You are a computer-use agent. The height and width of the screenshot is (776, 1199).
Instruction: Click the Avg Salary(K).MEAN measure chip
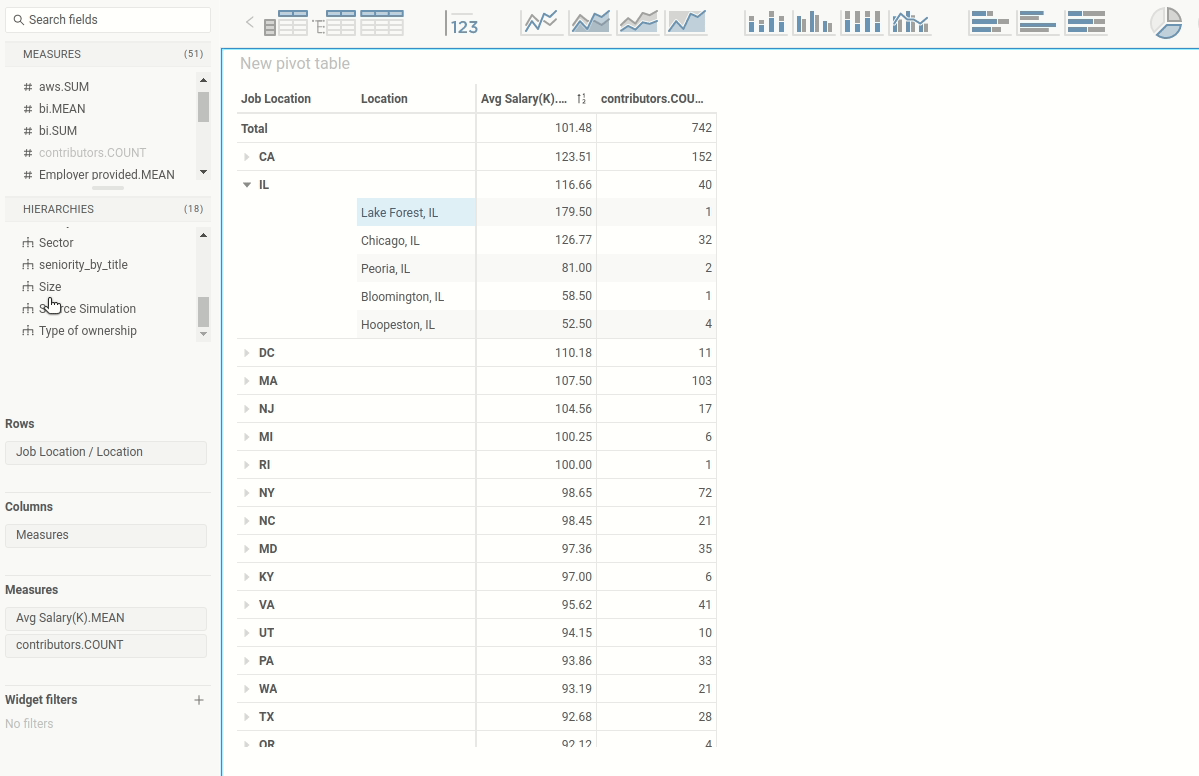tap(105, 618)
